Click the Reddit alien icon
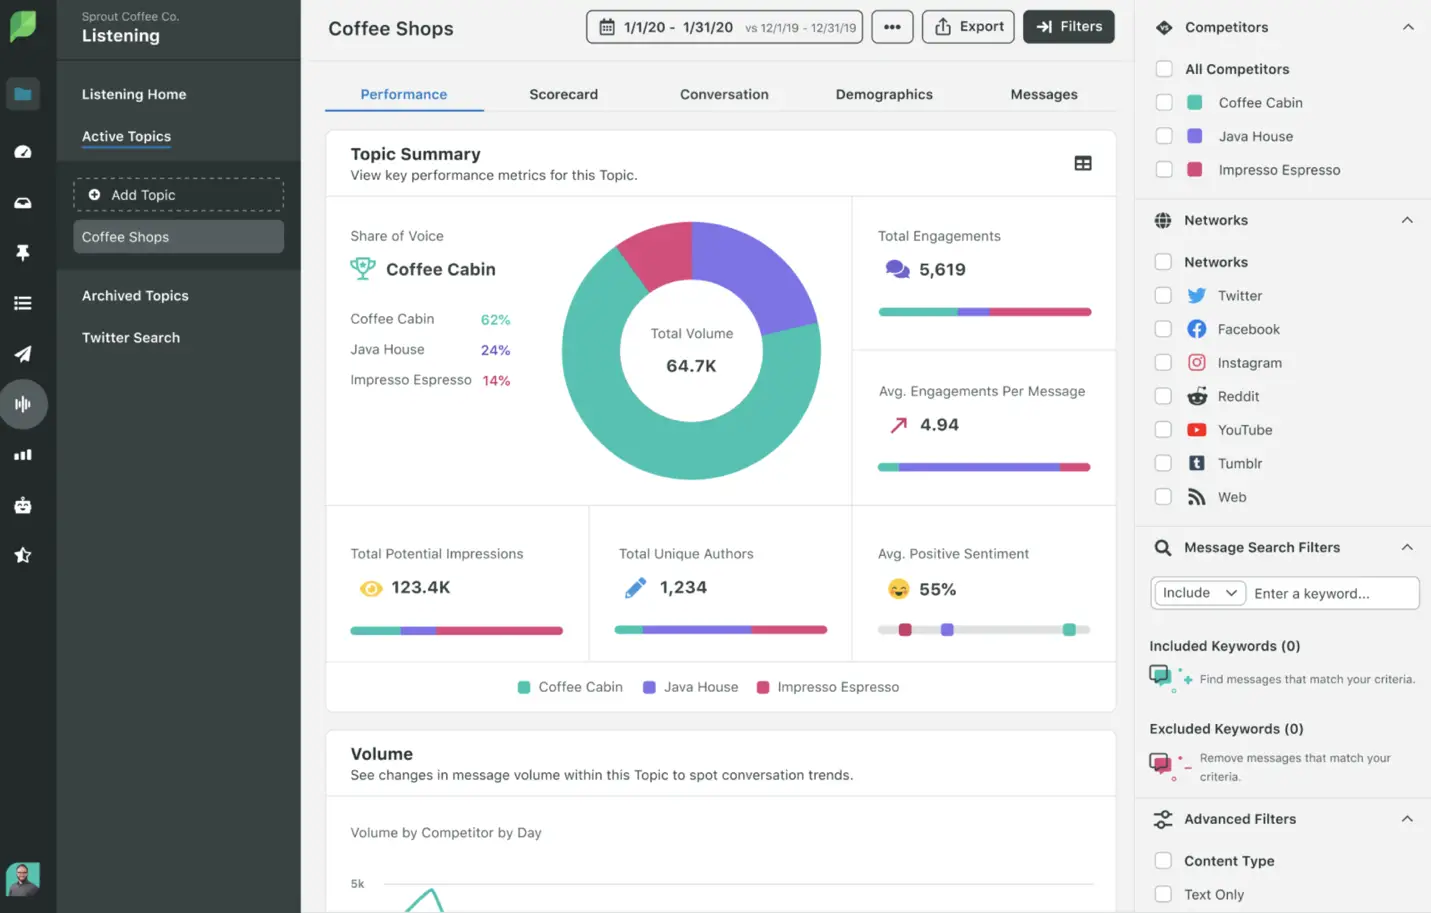This screenshot has height=913, width=1431. 1196,396
